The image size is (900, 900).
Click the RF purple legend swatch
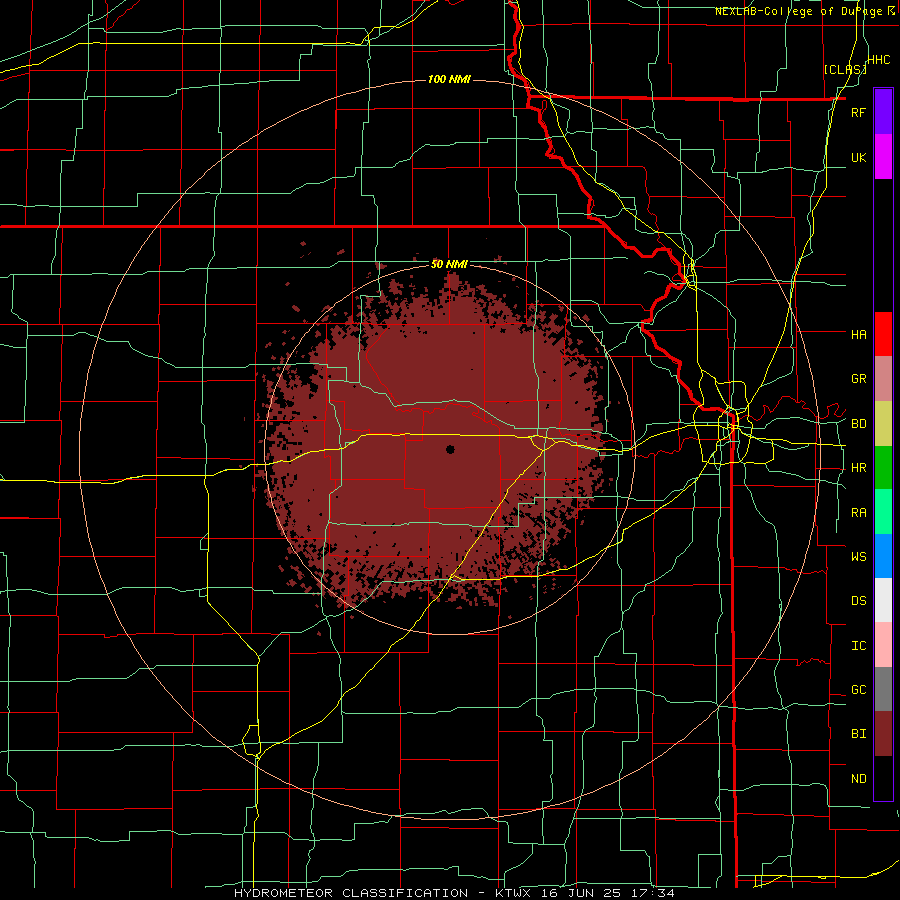[x=883, y=112]
